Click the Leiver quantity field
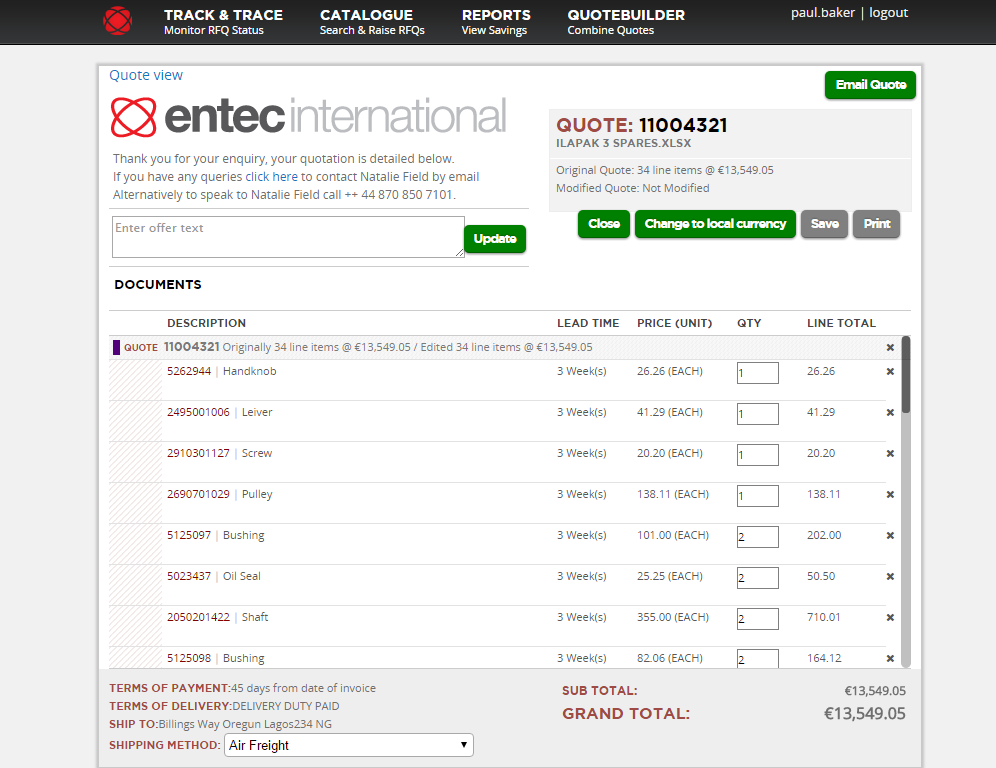This screenshot has height=768, width=996. [758, 414]
